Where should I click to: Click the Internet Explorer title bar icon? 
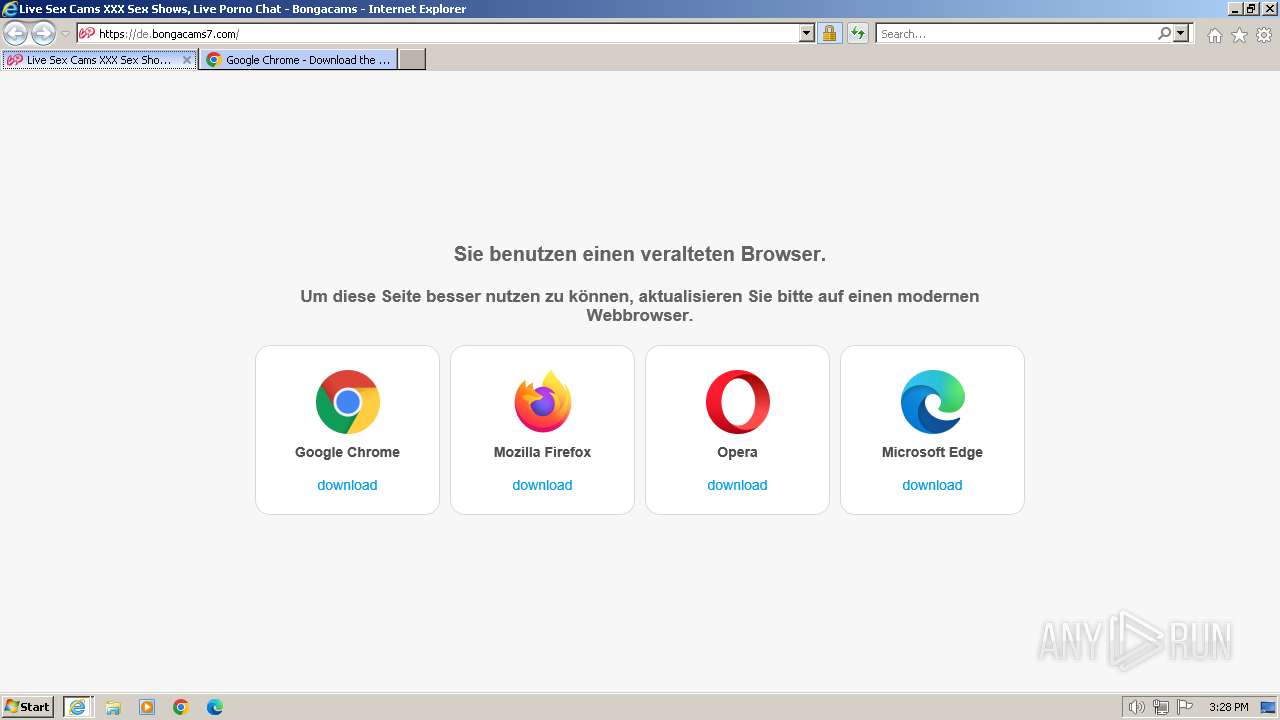(10, 9)
